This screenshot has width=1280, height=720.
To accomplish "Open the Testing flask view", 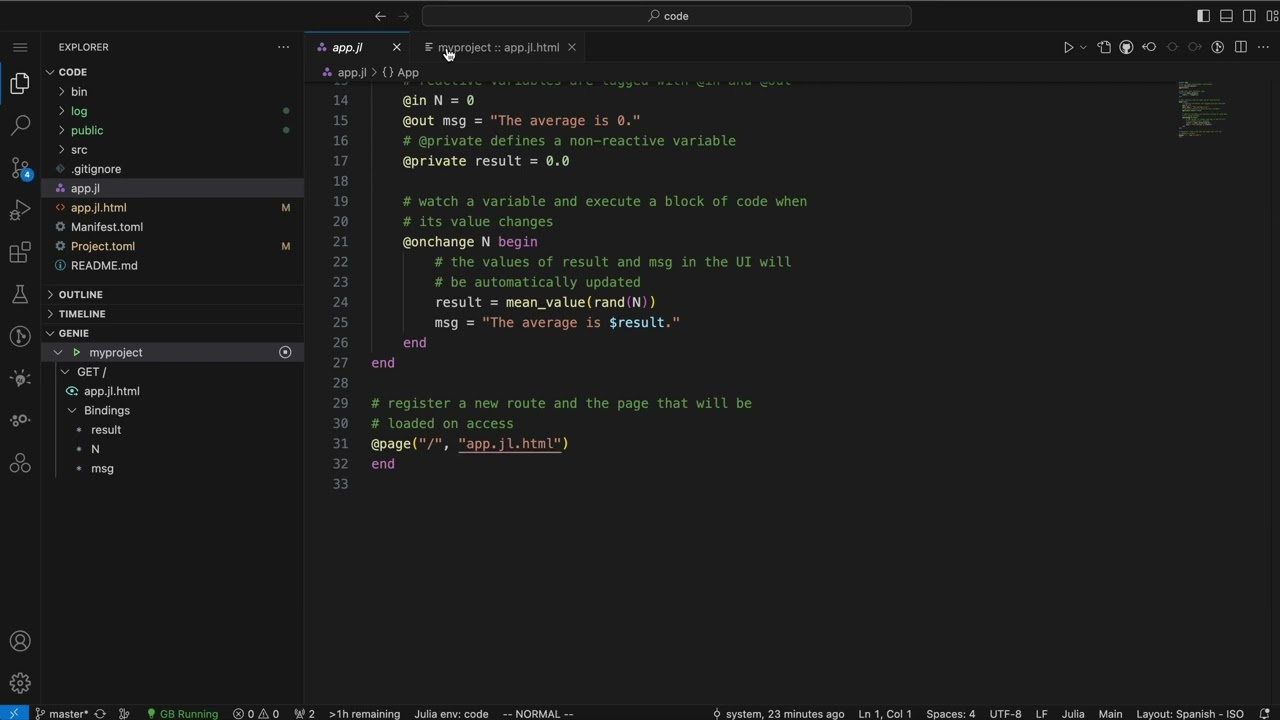I will (20, 294).
